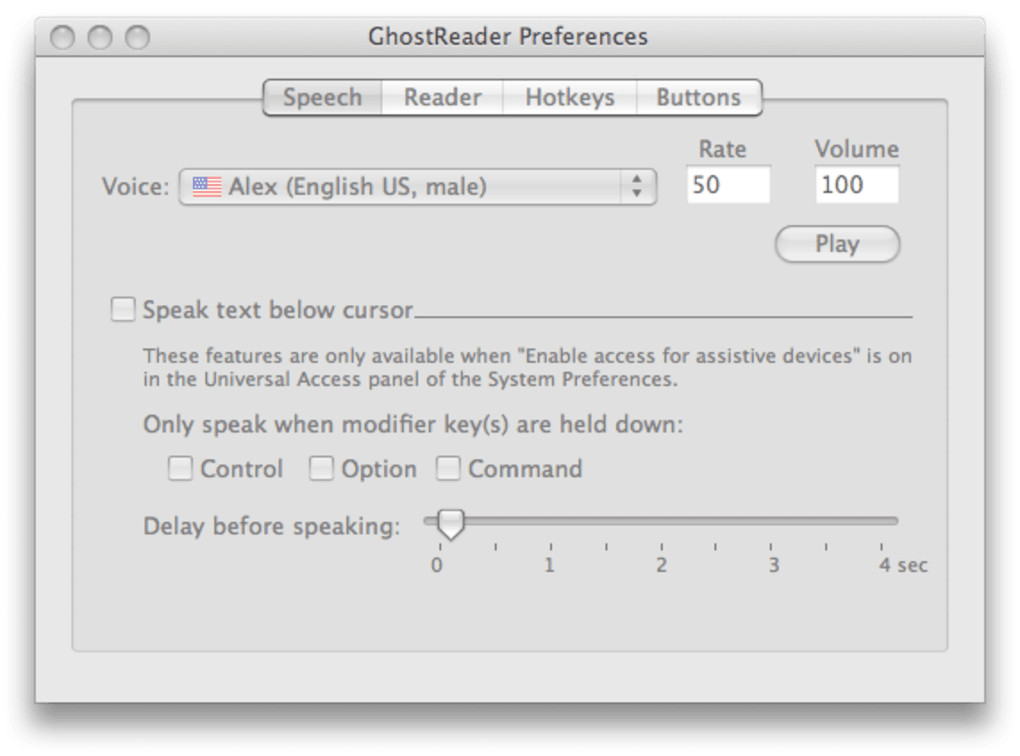Click the Delay before speaking slider thumb
The width and height of the screenshot is (1020, 756).
pos(451,523)
